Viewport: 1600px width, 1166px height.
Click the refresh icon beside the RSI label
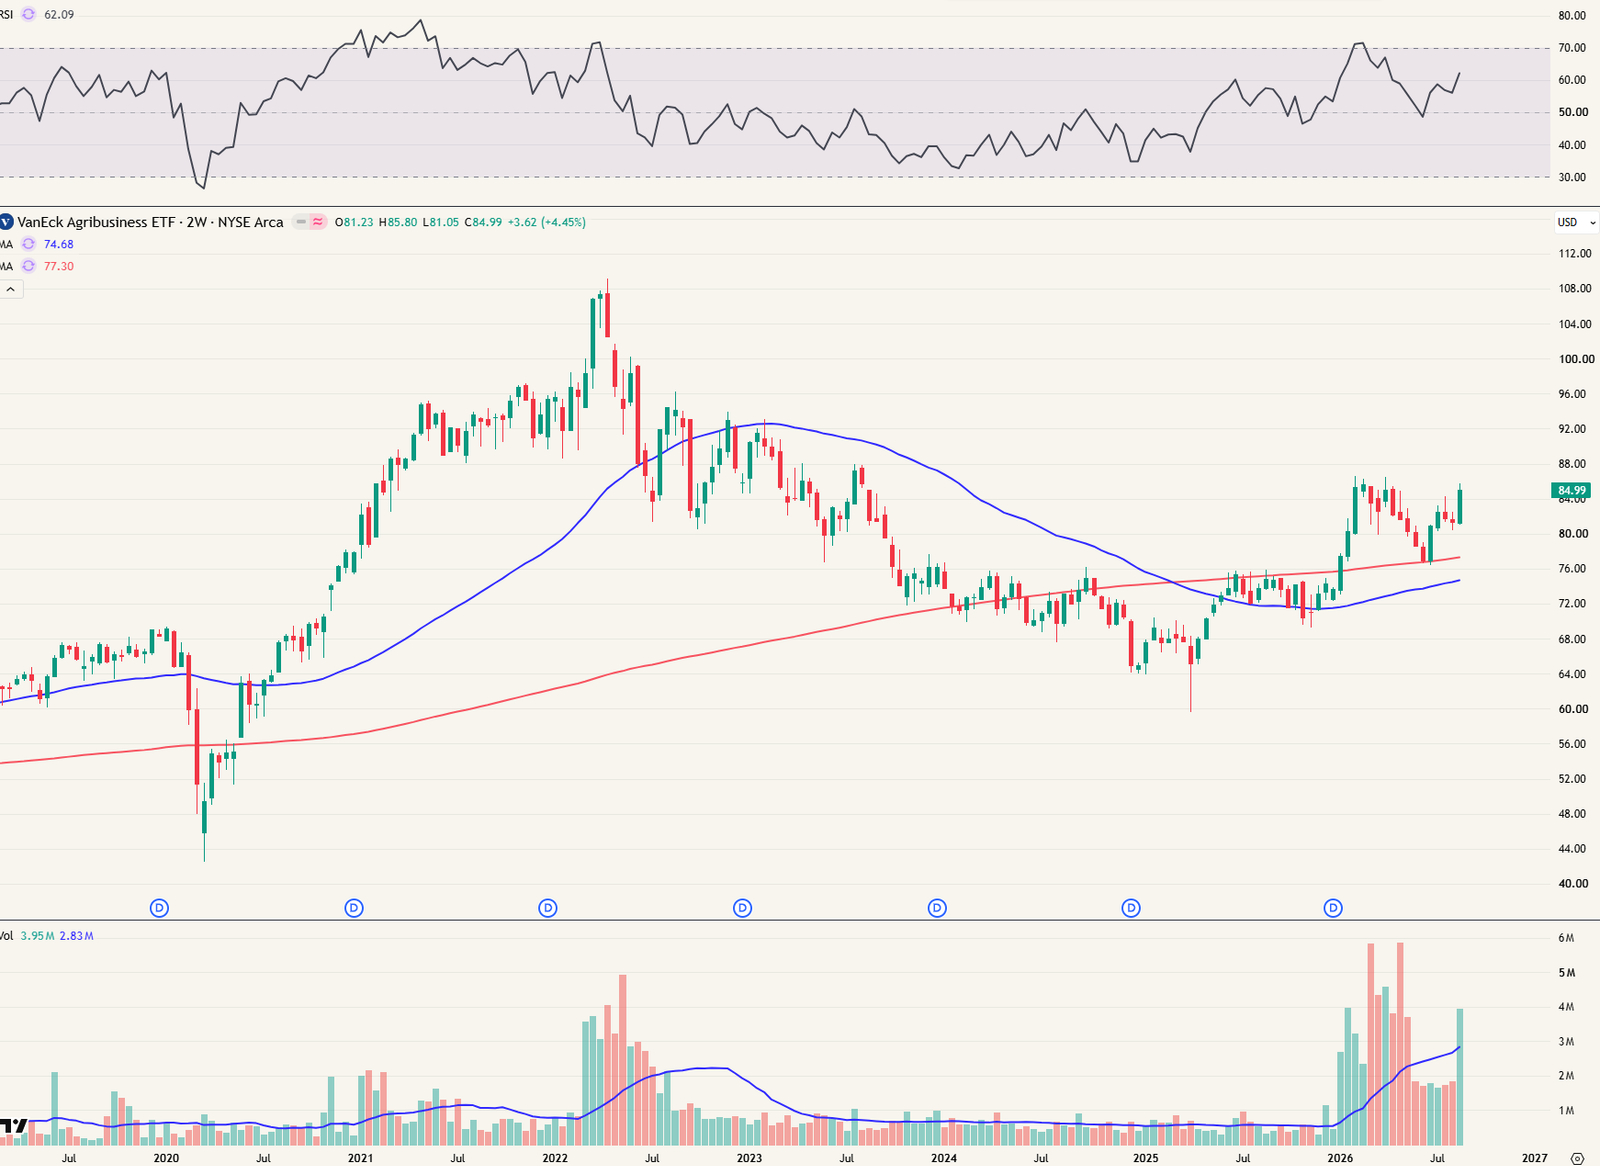click(x=28, y=15)
